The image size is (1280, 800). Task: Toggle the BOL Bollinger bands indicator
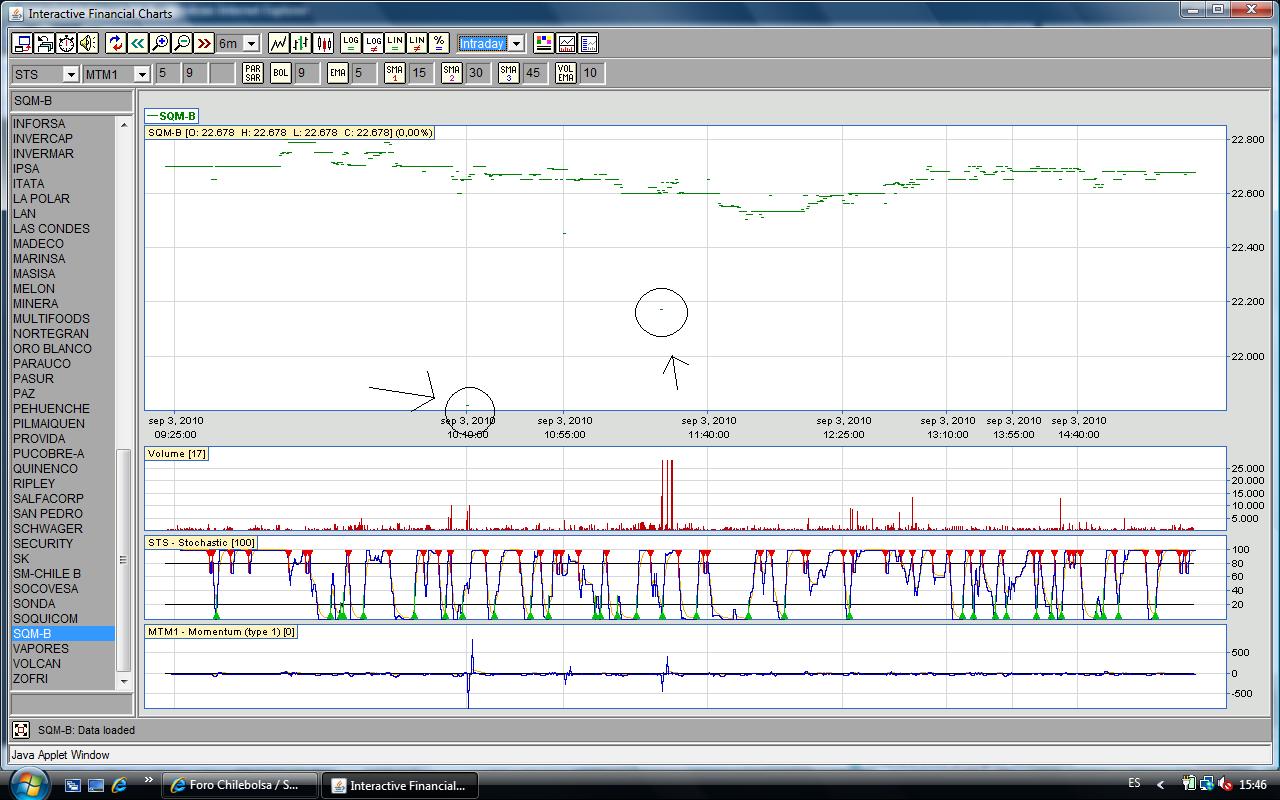pos(281,73)
